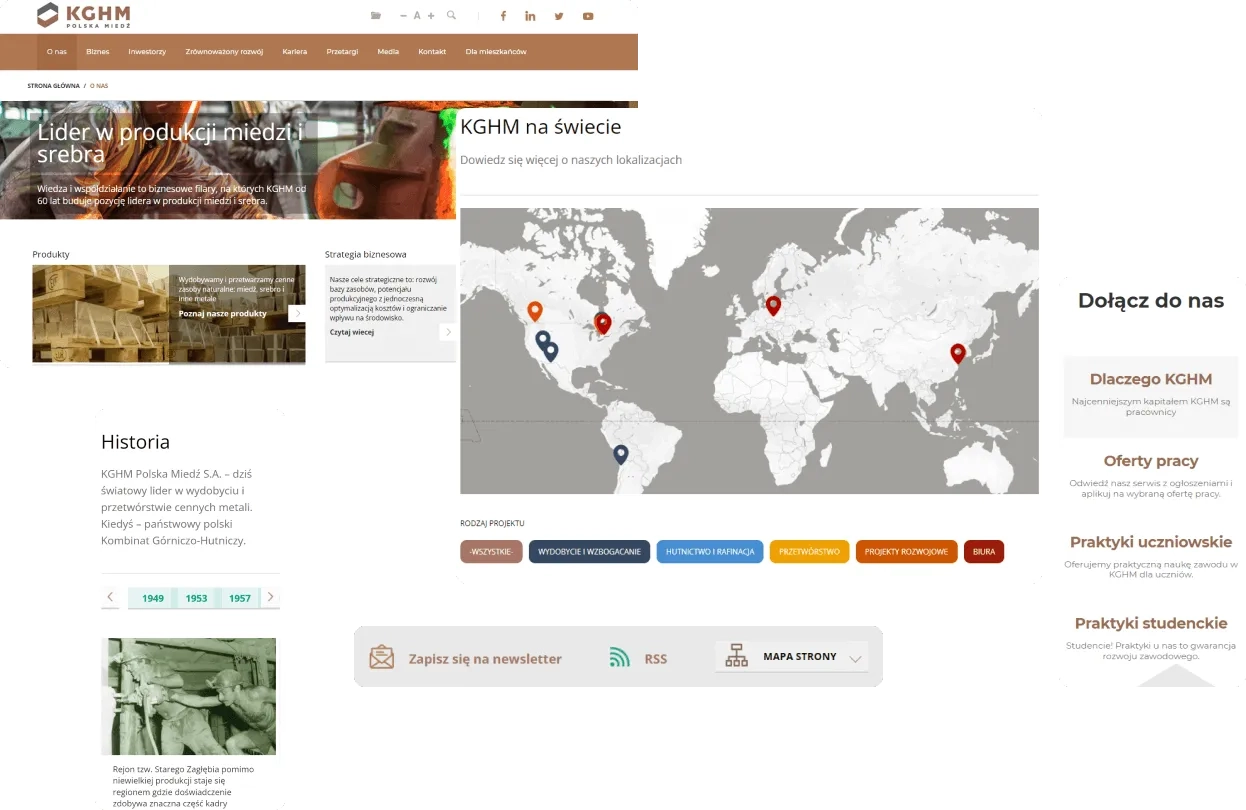This screenshot has width=1246, height=810.
Task: Expand the Mapa strony dropdown
Action: point(854,658)
